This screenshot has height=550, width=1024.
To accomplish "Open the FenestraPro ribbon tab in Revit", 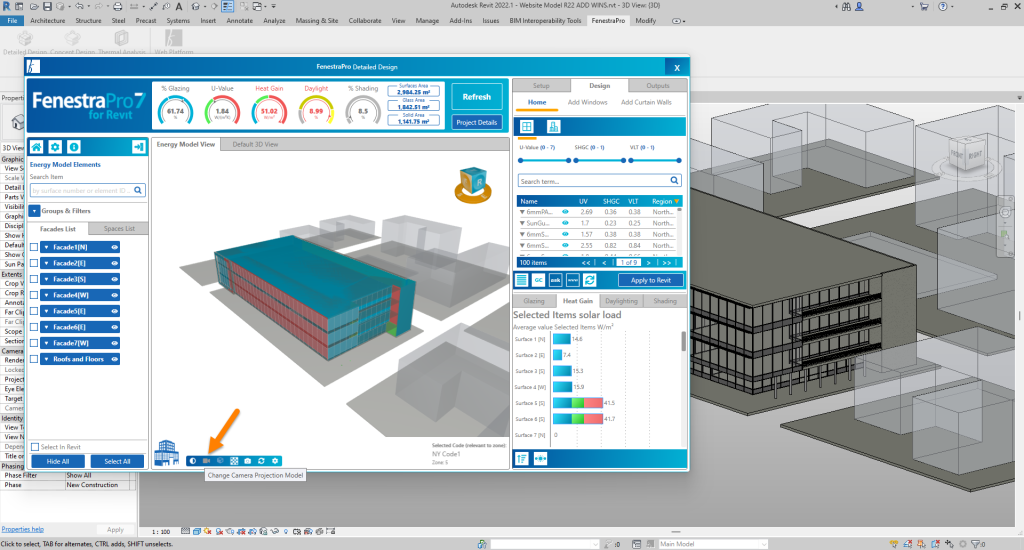I will coord(608,21).
